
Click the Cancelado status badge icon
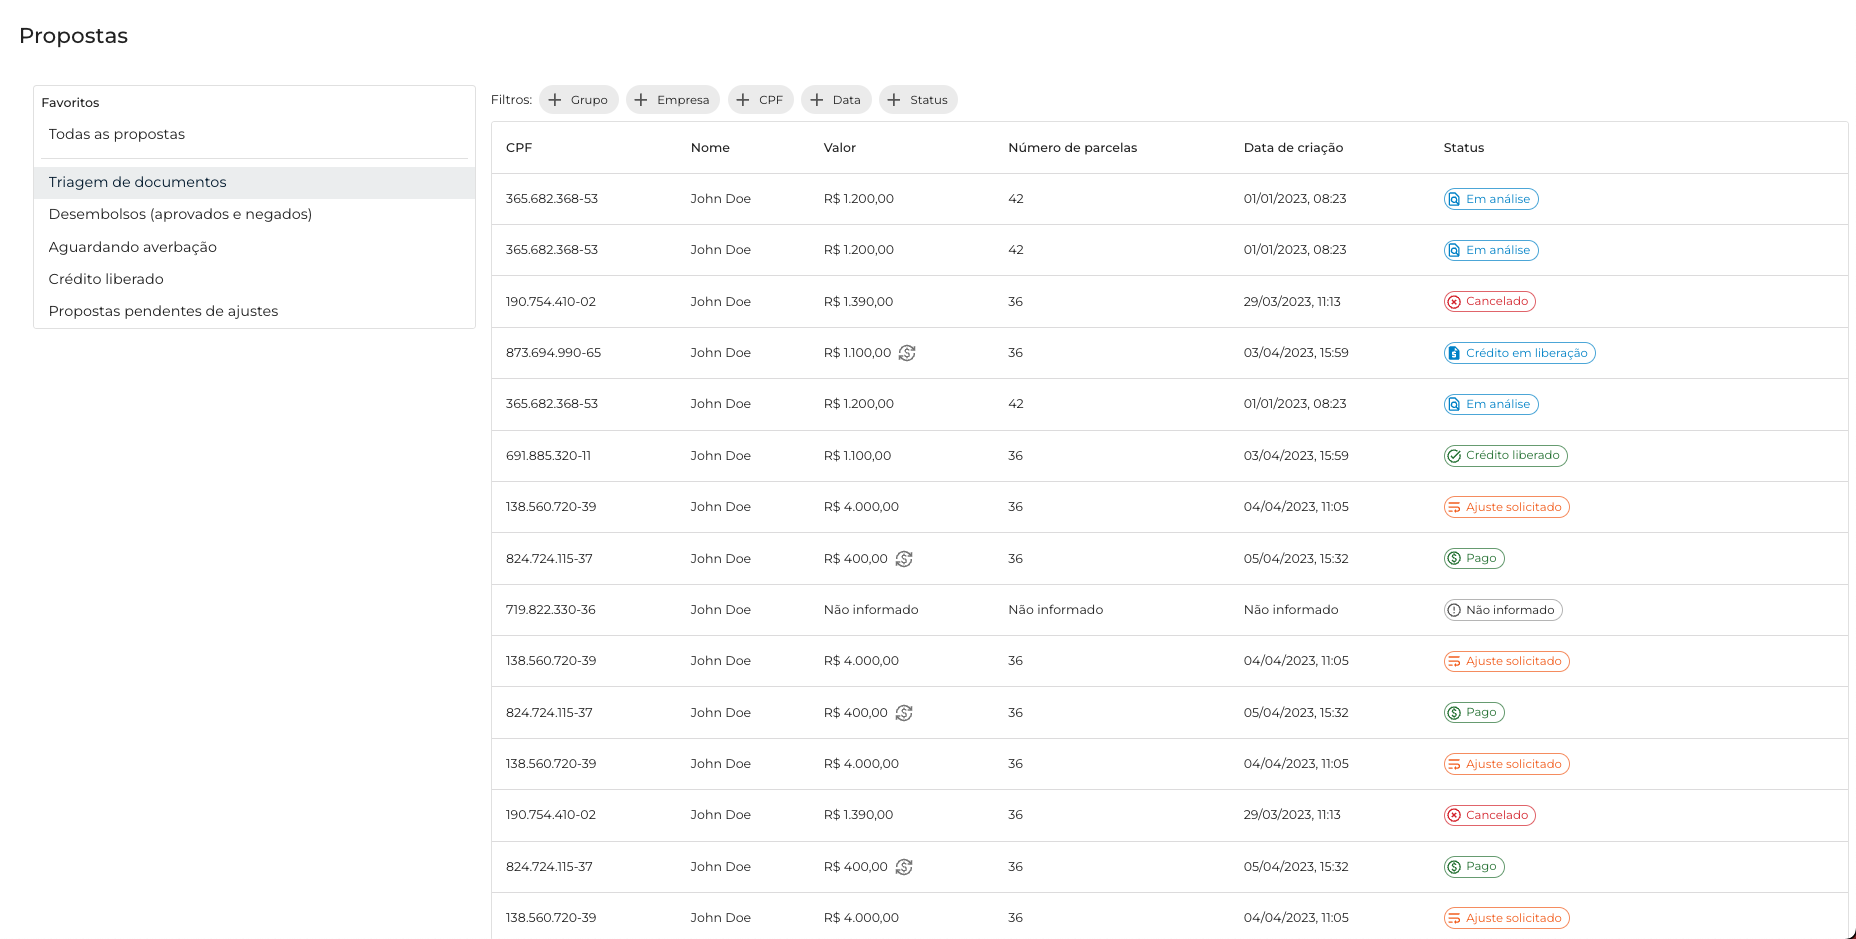pos(1454,302)
